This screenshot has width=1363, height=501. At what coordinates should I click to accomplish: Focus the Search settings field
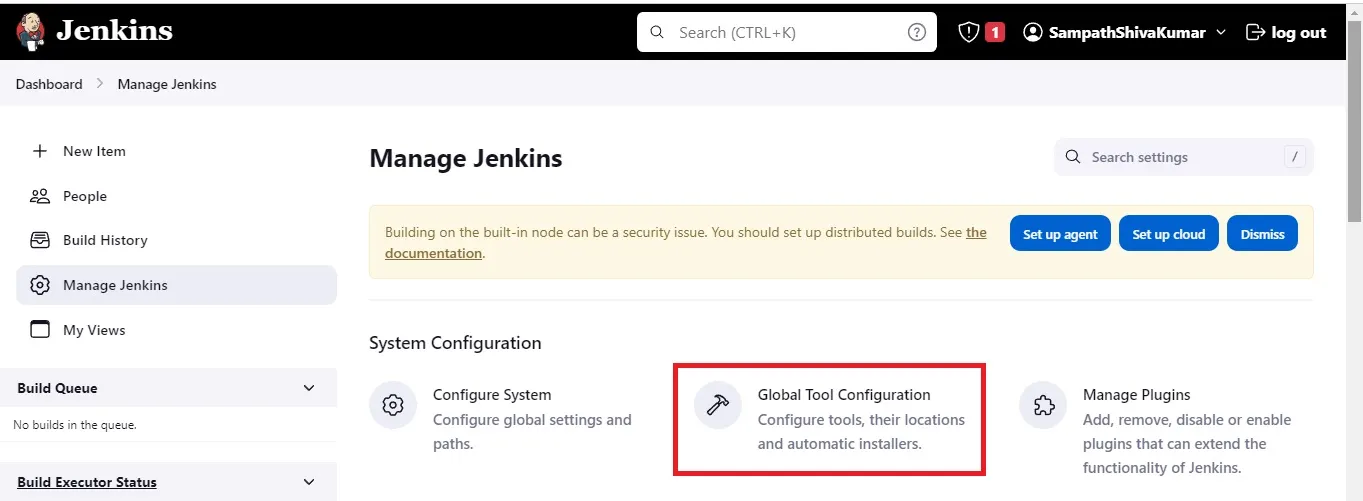(x=1184, y=157)
